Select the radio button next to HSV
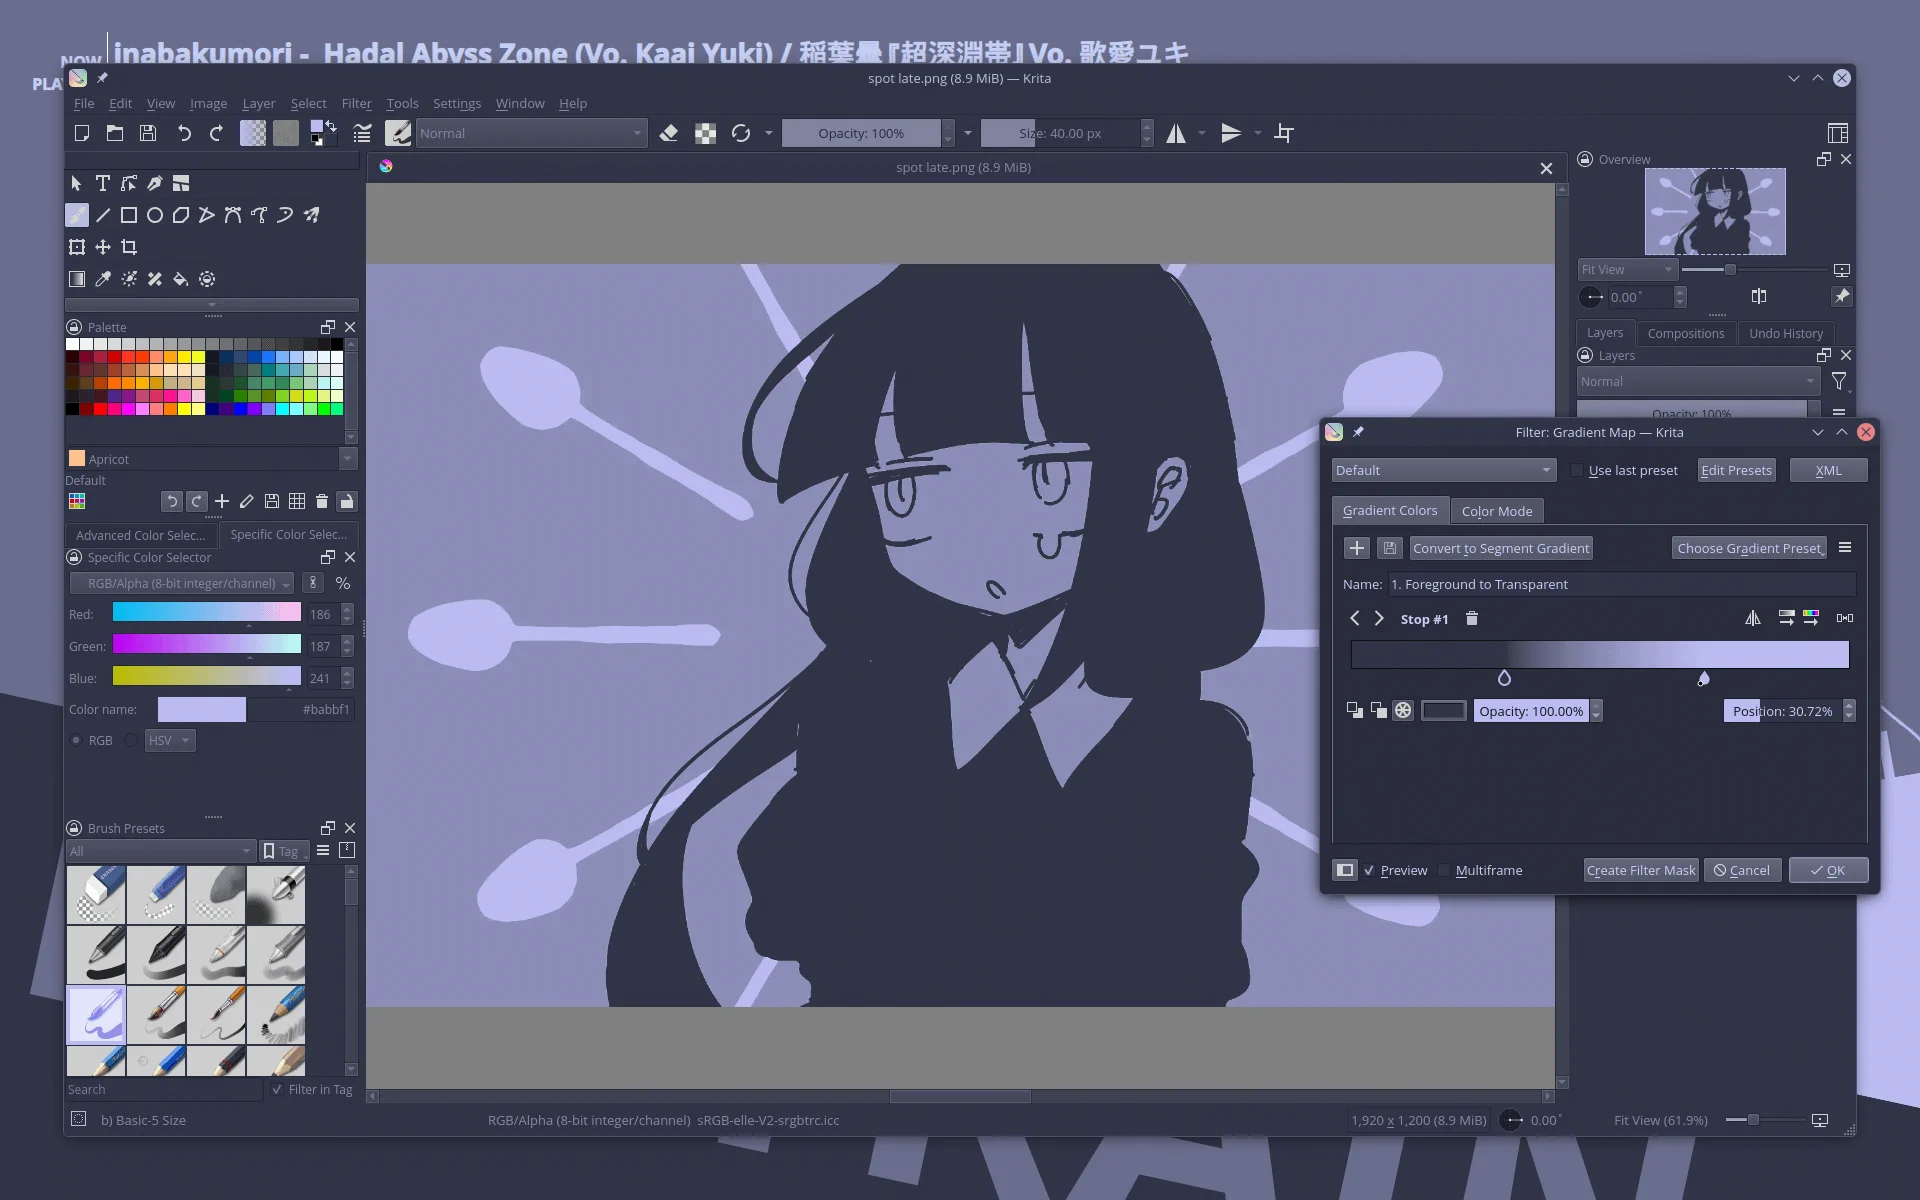1920x1200 pixels. tap(131, 740)
